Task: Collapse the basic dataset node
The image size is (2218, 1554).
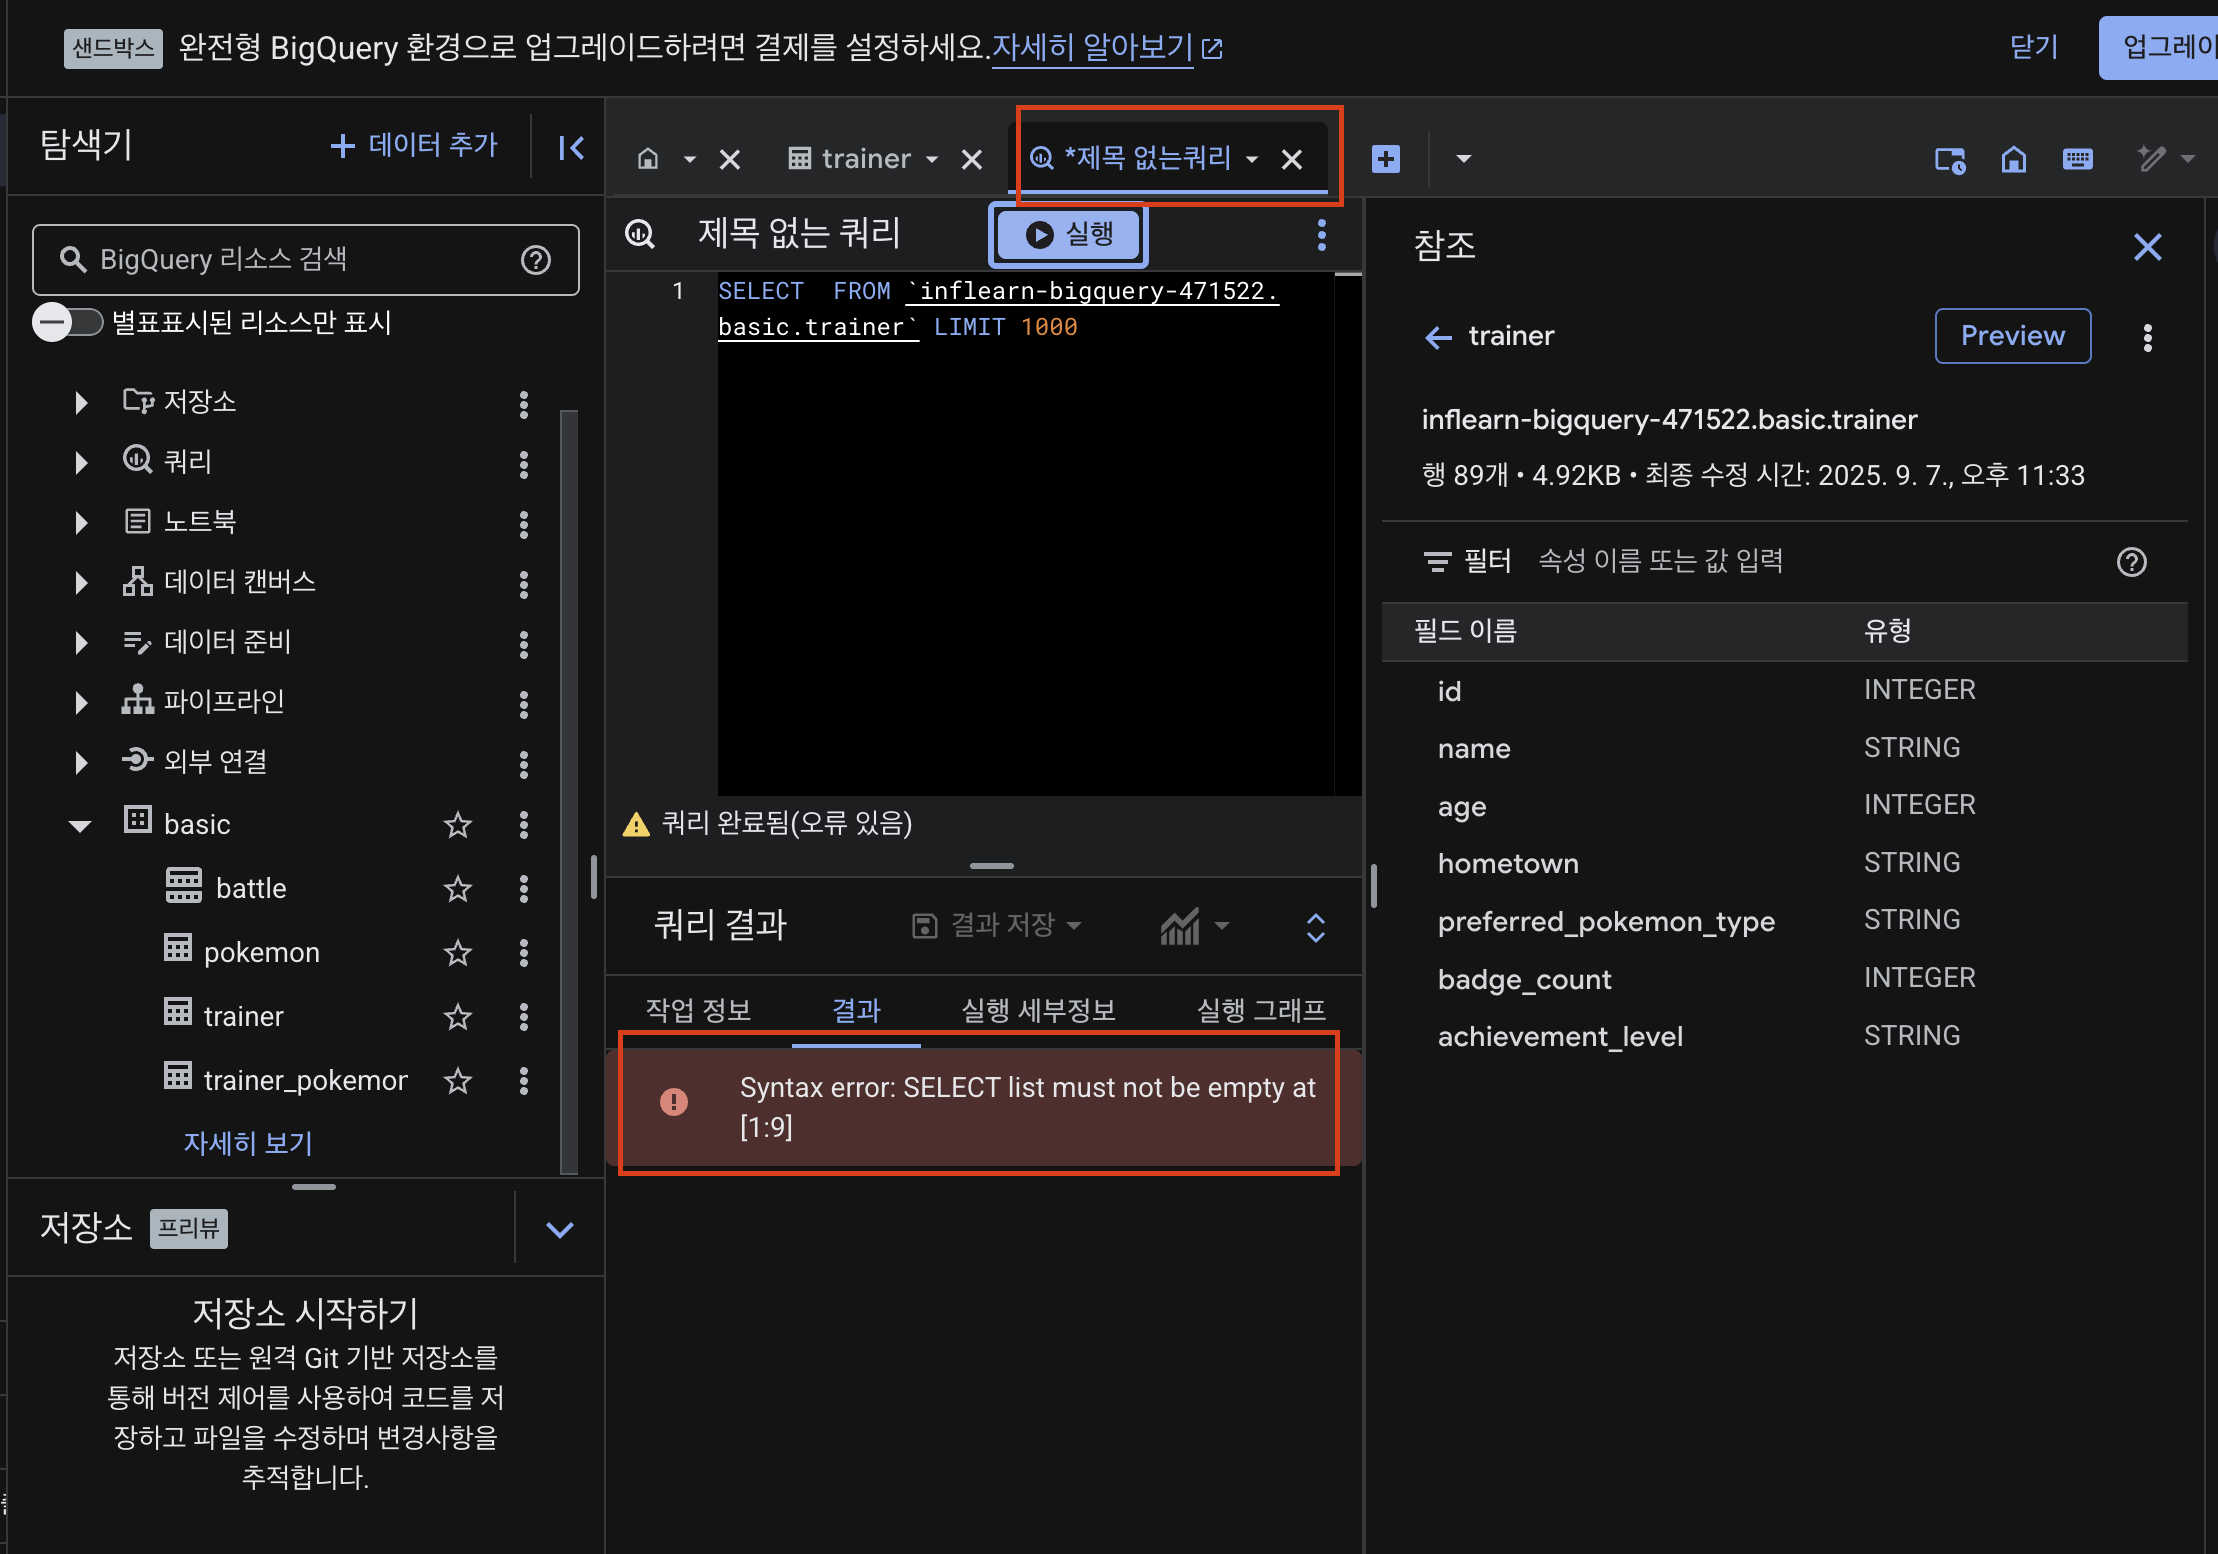Action: [x=80, y=826]
